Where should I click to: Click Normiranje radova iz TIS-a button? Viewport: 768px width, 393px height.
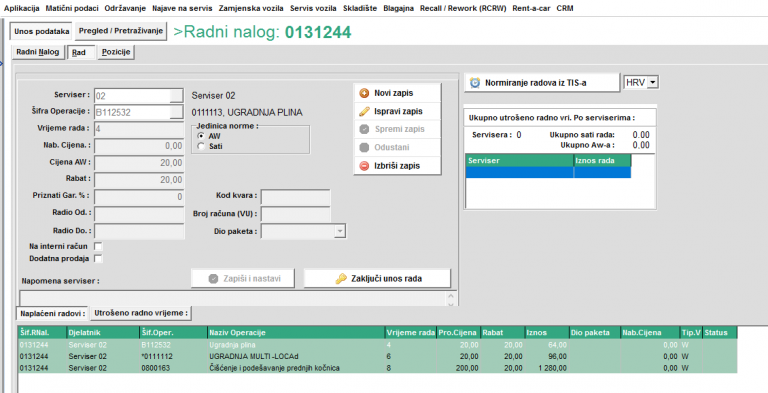coord(542,83)
